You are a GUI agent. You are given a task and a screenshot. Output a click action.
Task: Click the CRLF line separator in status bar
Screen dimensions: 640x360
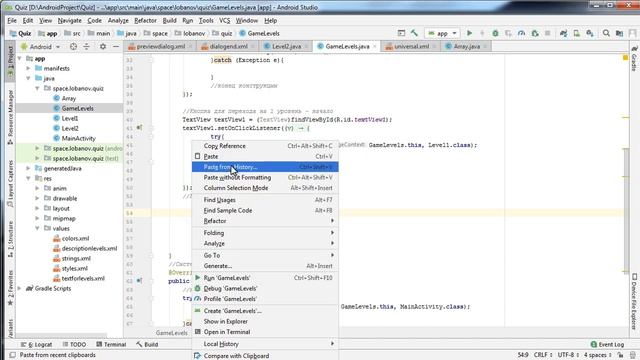click(543, 355)
